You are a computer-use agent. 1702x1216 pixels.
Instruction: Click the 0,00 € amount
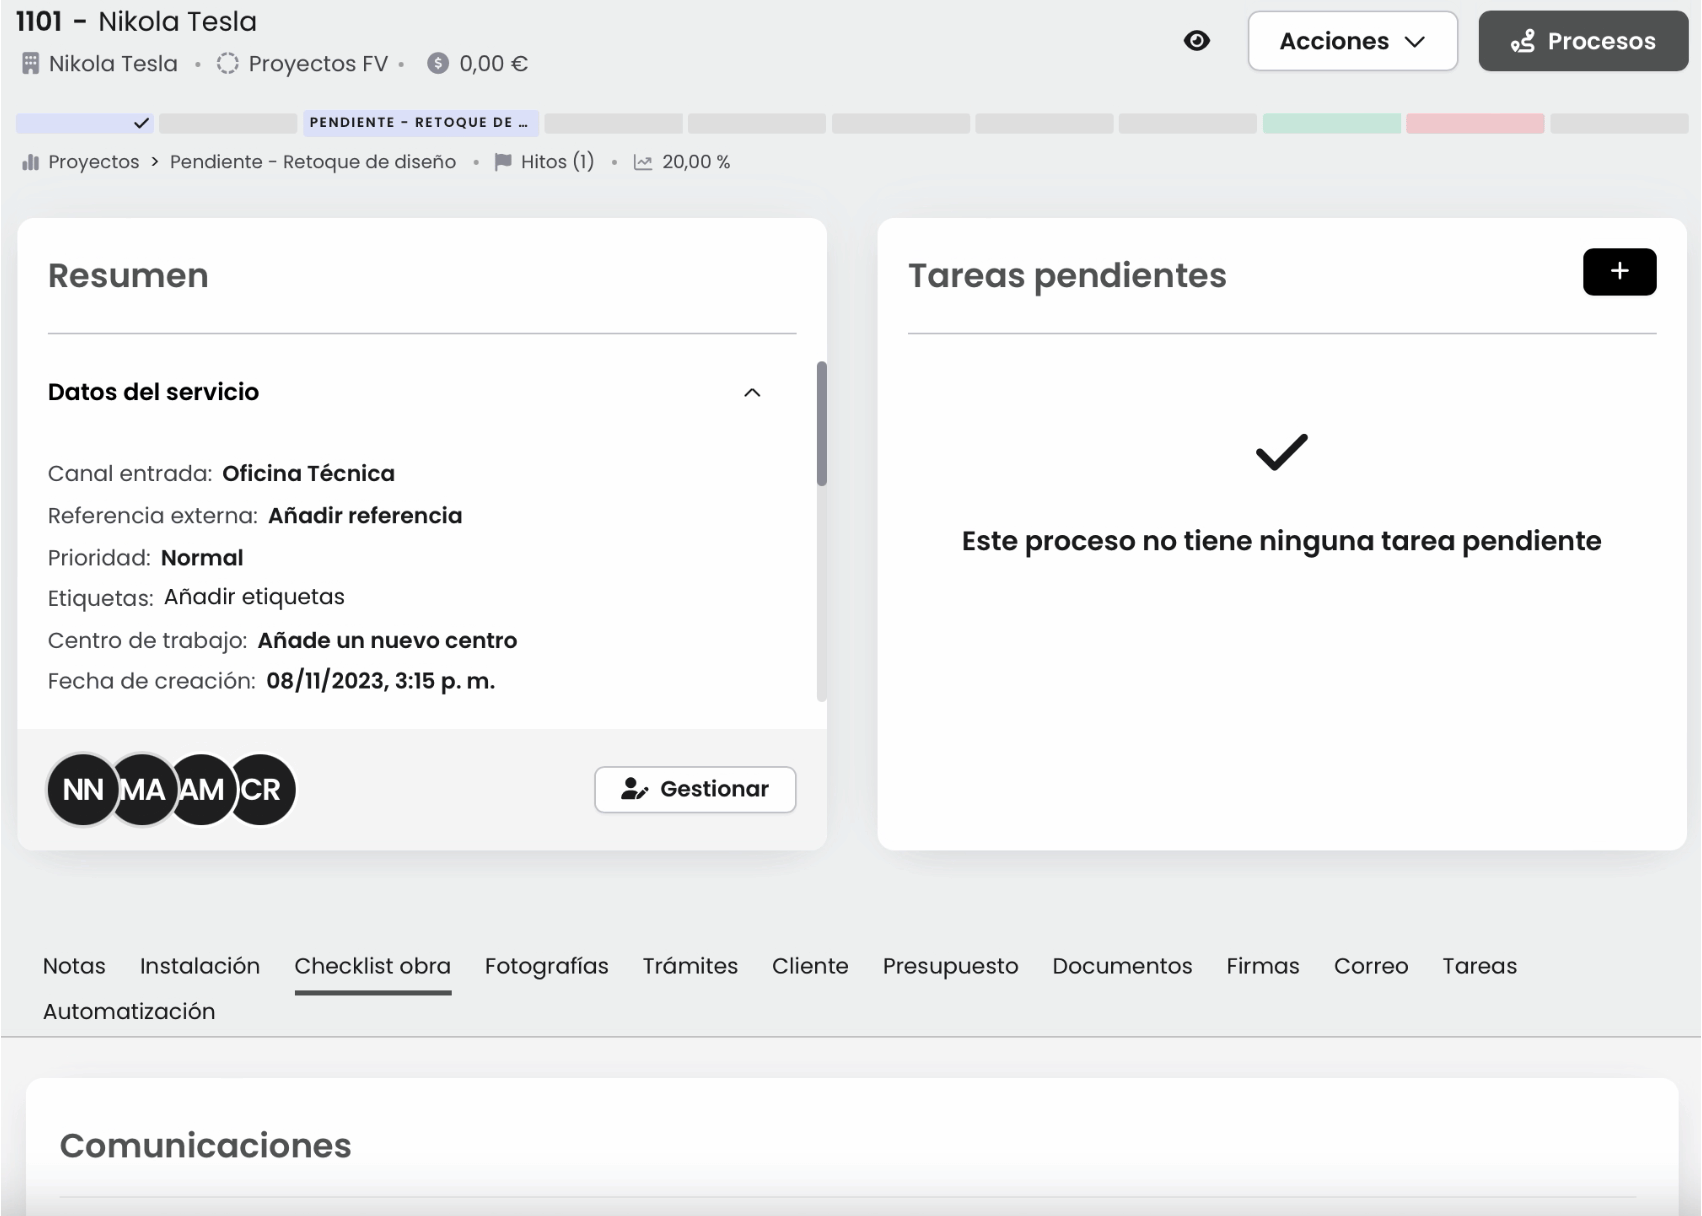494,64
